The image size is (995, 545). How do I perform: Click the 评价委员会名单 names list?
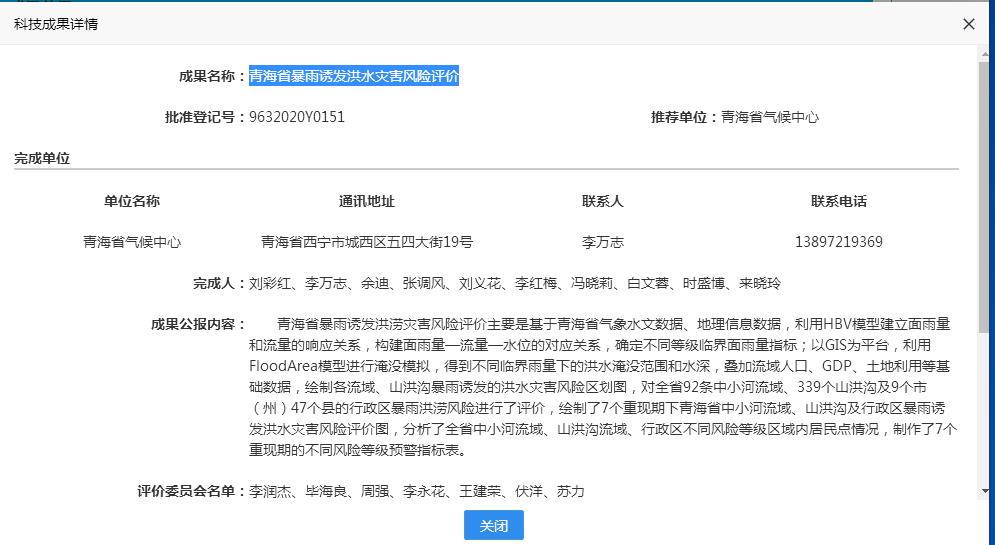coord(416,492)
